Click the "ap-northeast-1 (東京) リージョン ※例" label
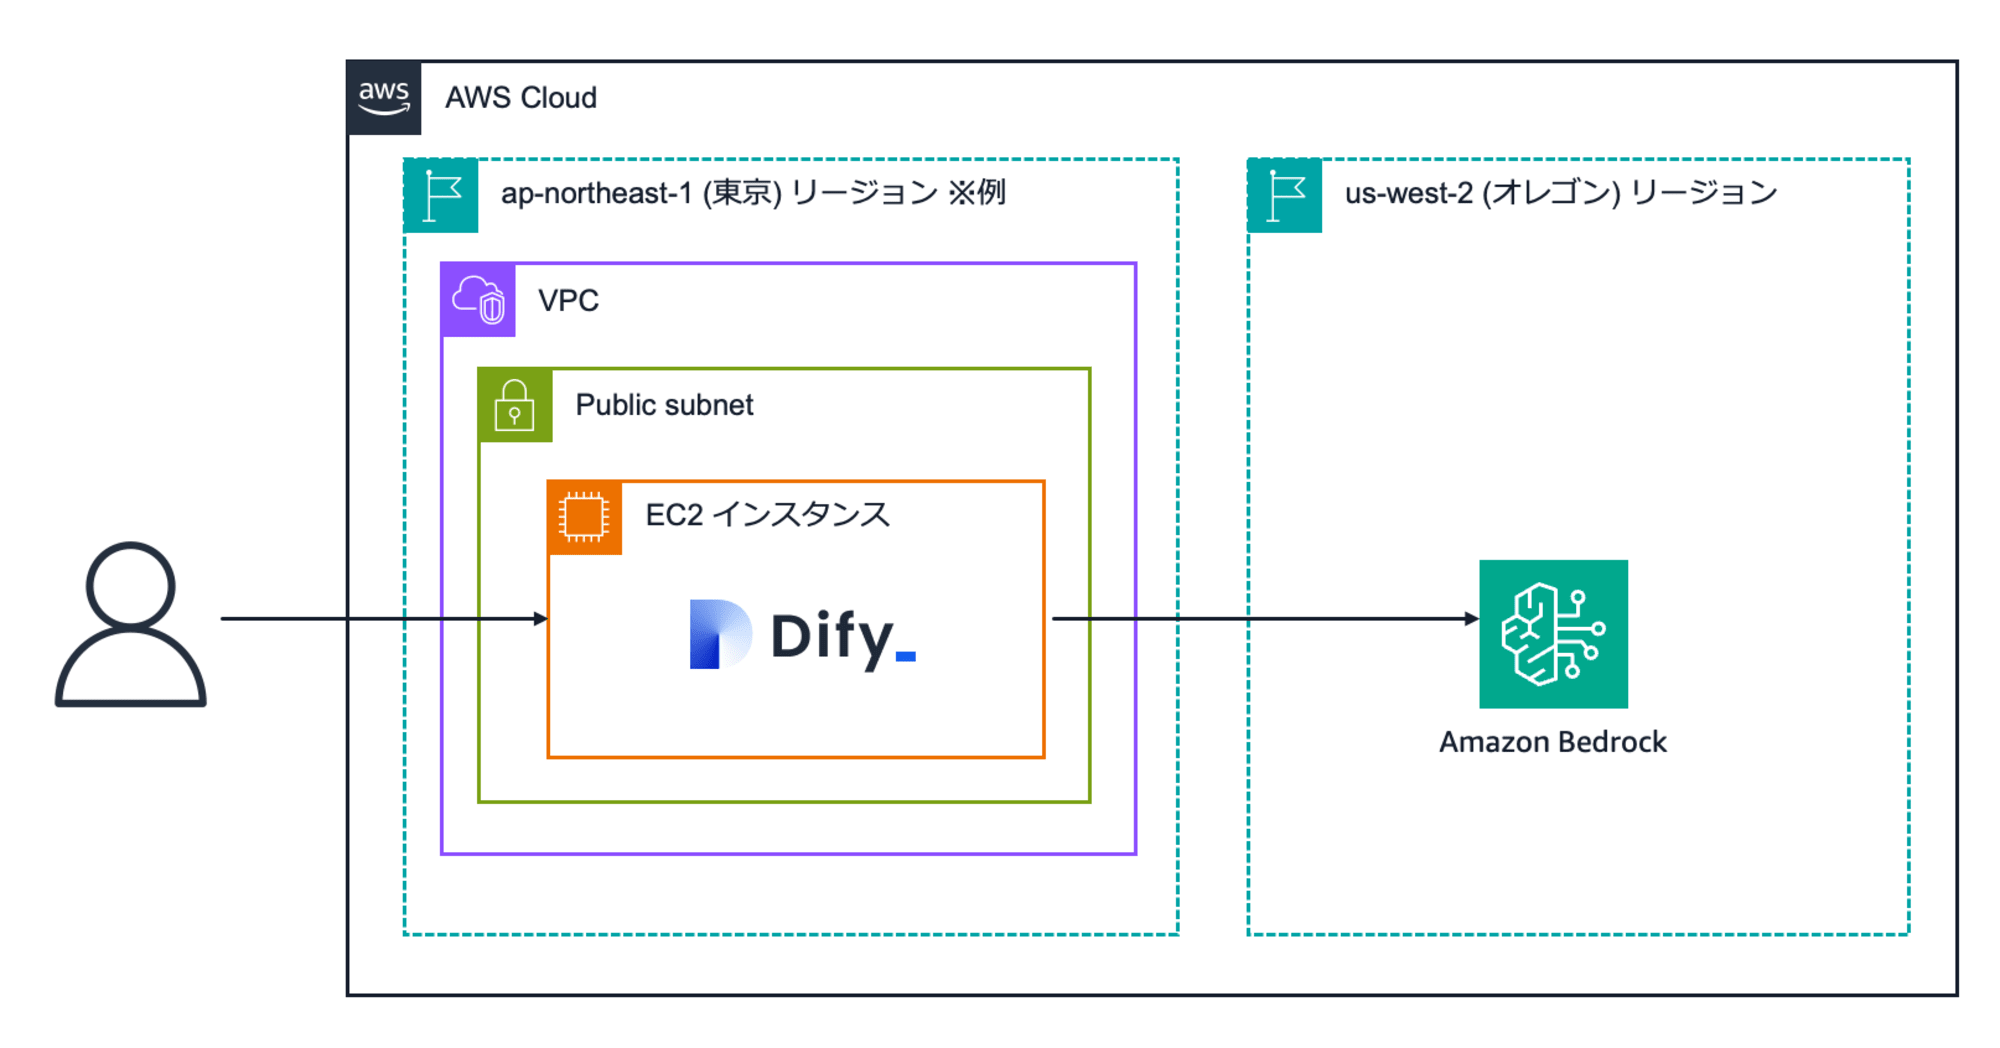 [753, 193]
